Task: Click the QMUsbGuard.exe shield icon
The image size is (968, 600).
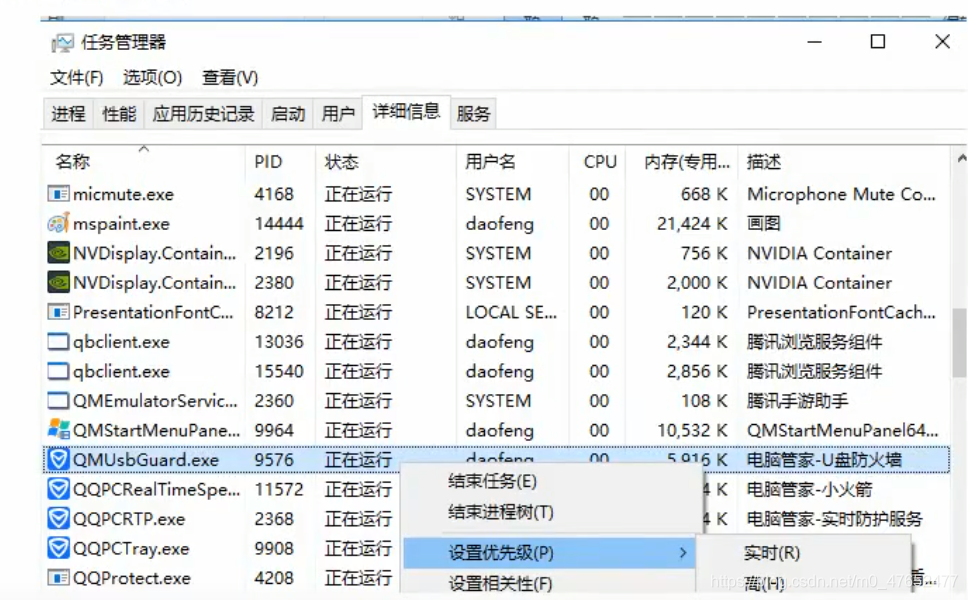Action: click(x=58, y=459)
